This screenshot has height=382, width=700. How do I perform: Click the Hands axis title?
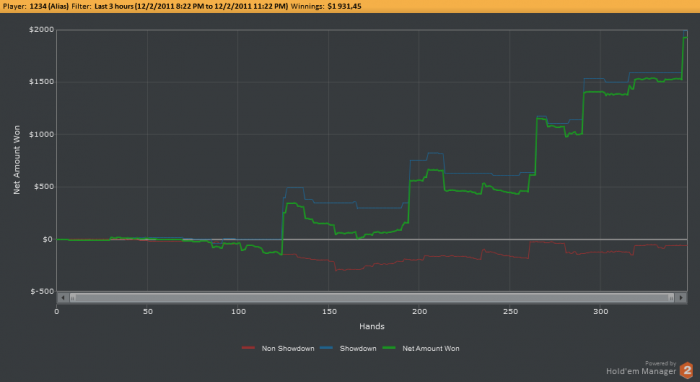(372, 326)
